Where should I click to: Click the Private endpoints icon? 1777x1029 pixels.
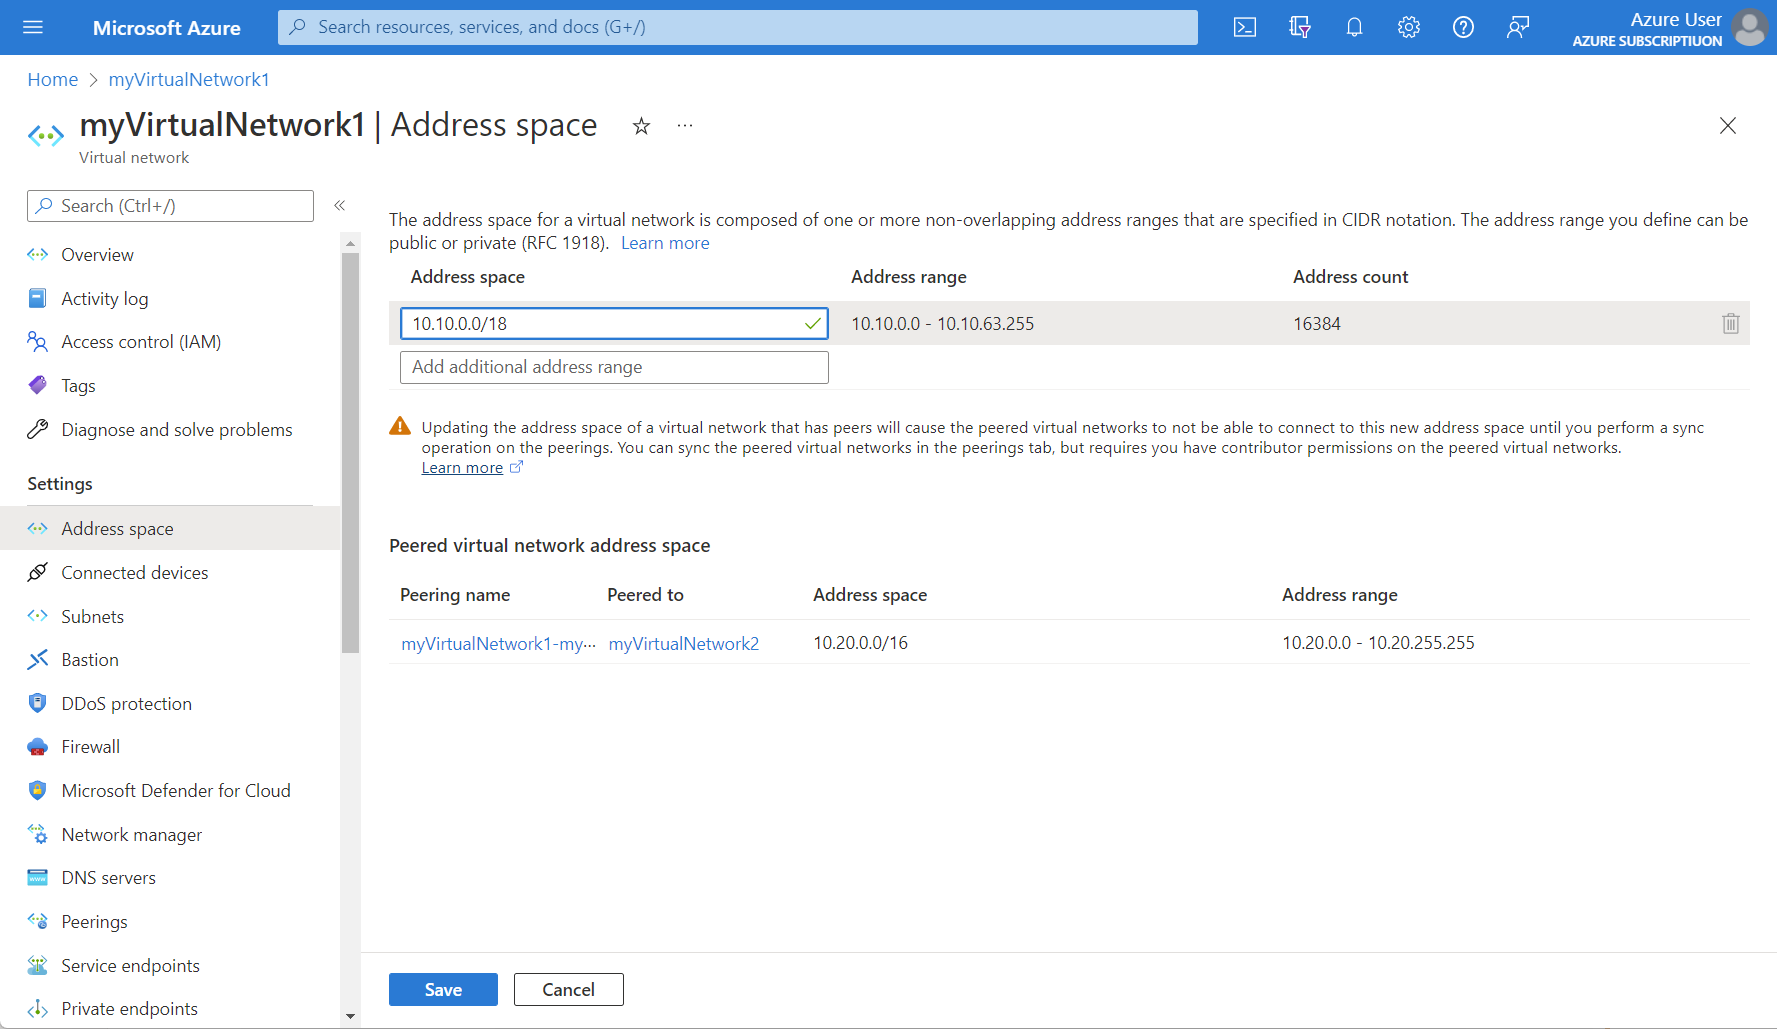pos(38,1008)
